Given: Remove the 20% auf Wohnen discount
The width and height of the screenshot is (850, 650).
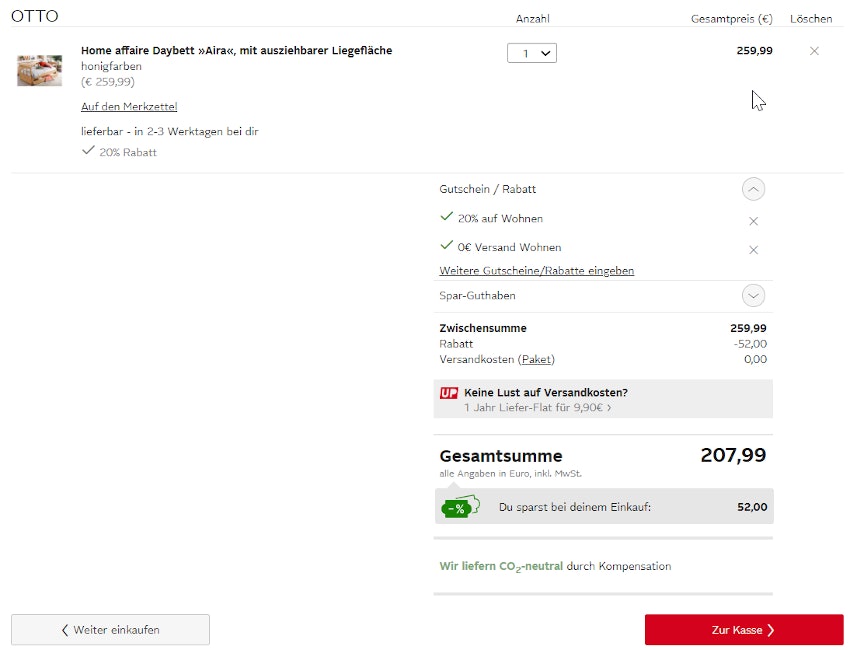Looking at the screenshot, I should pyautogui.click(x=753, y=221).
